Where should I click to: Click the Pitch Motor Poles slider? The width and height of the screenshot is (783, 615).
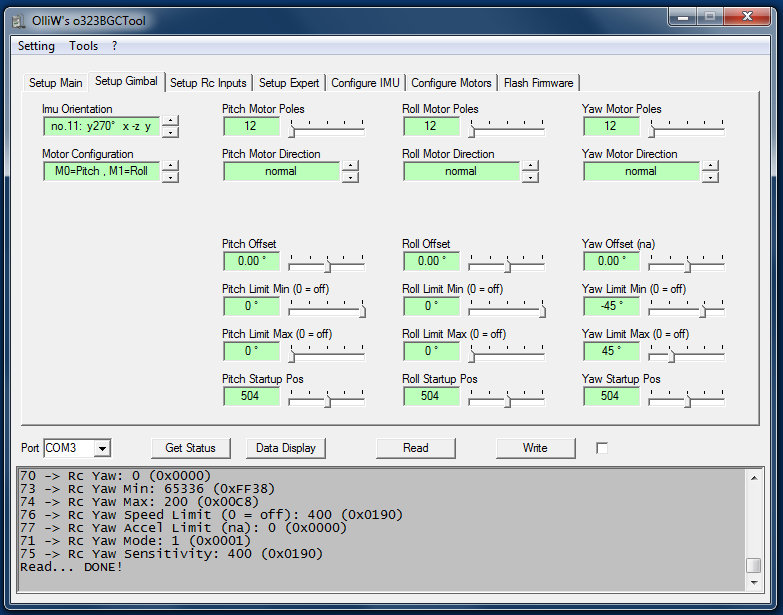point(326,127)
